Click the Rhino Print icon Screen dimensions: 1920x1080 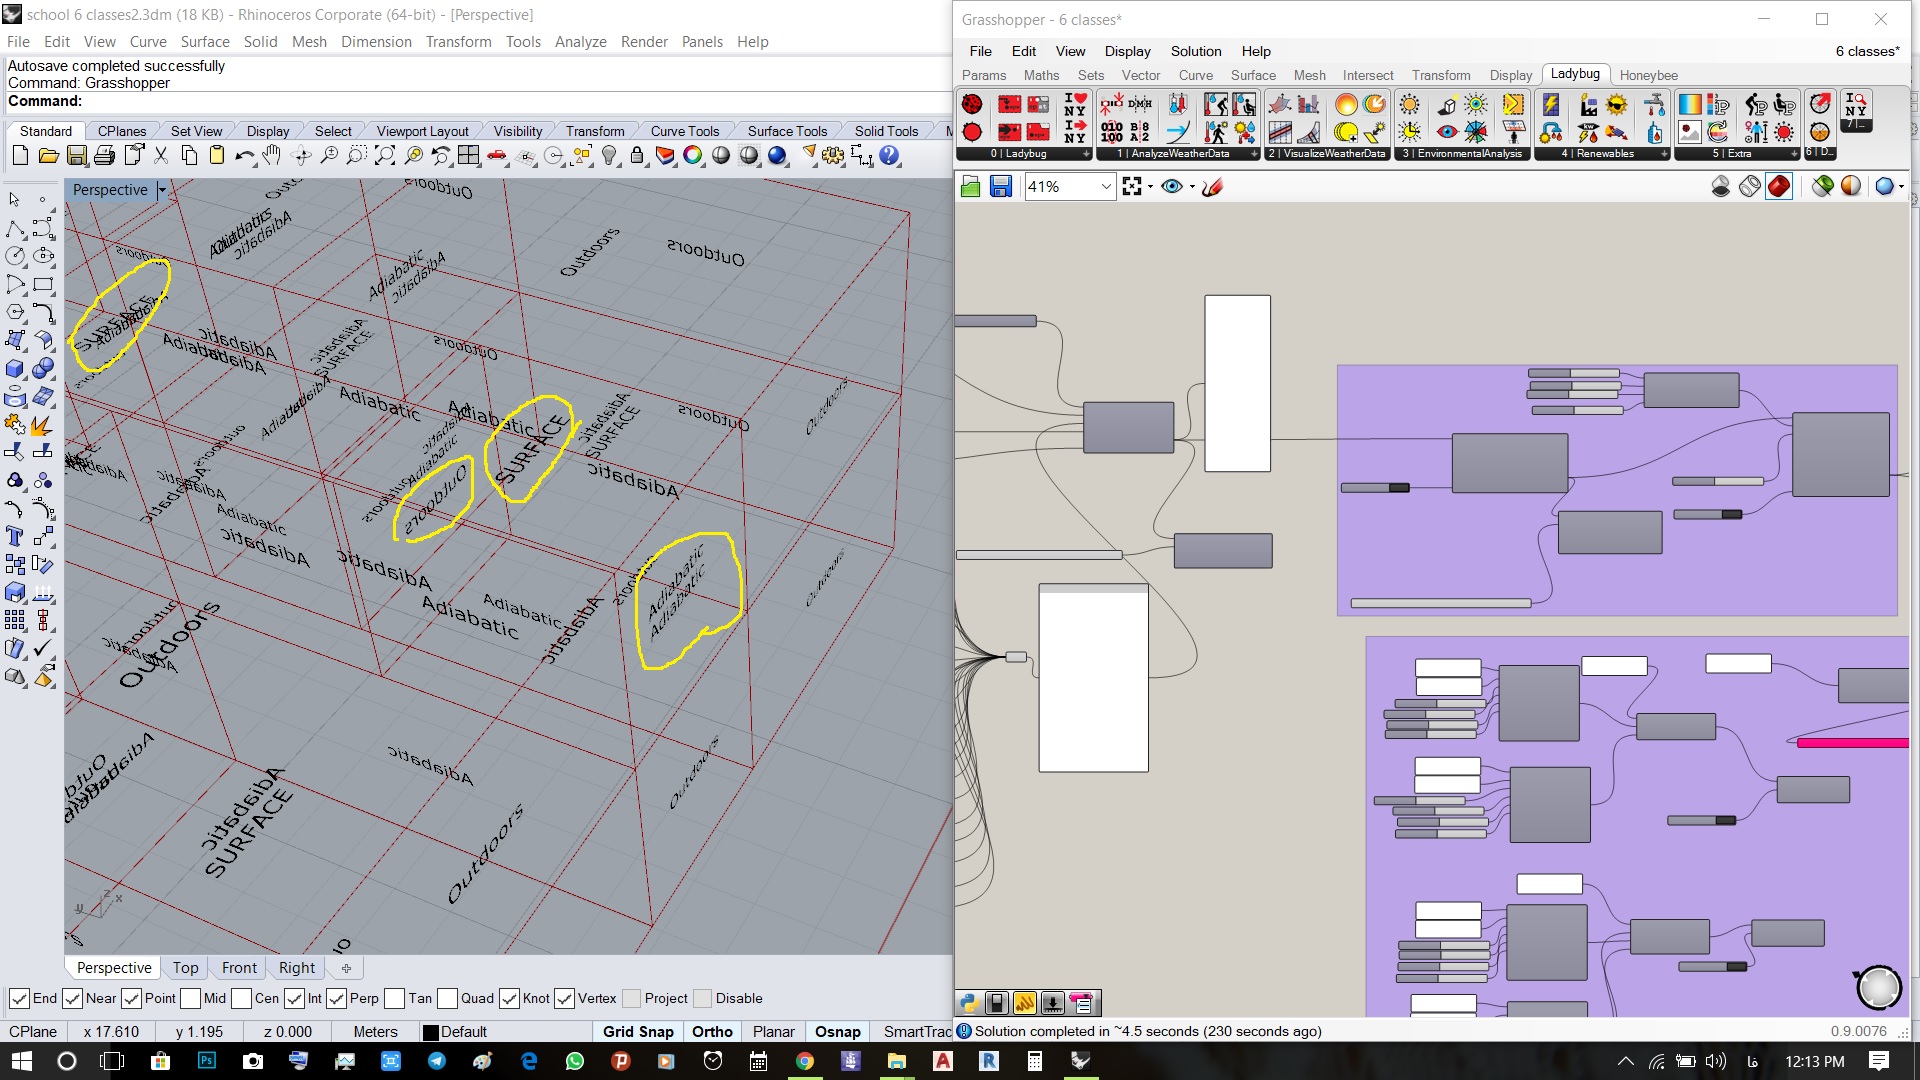point(104,156)
